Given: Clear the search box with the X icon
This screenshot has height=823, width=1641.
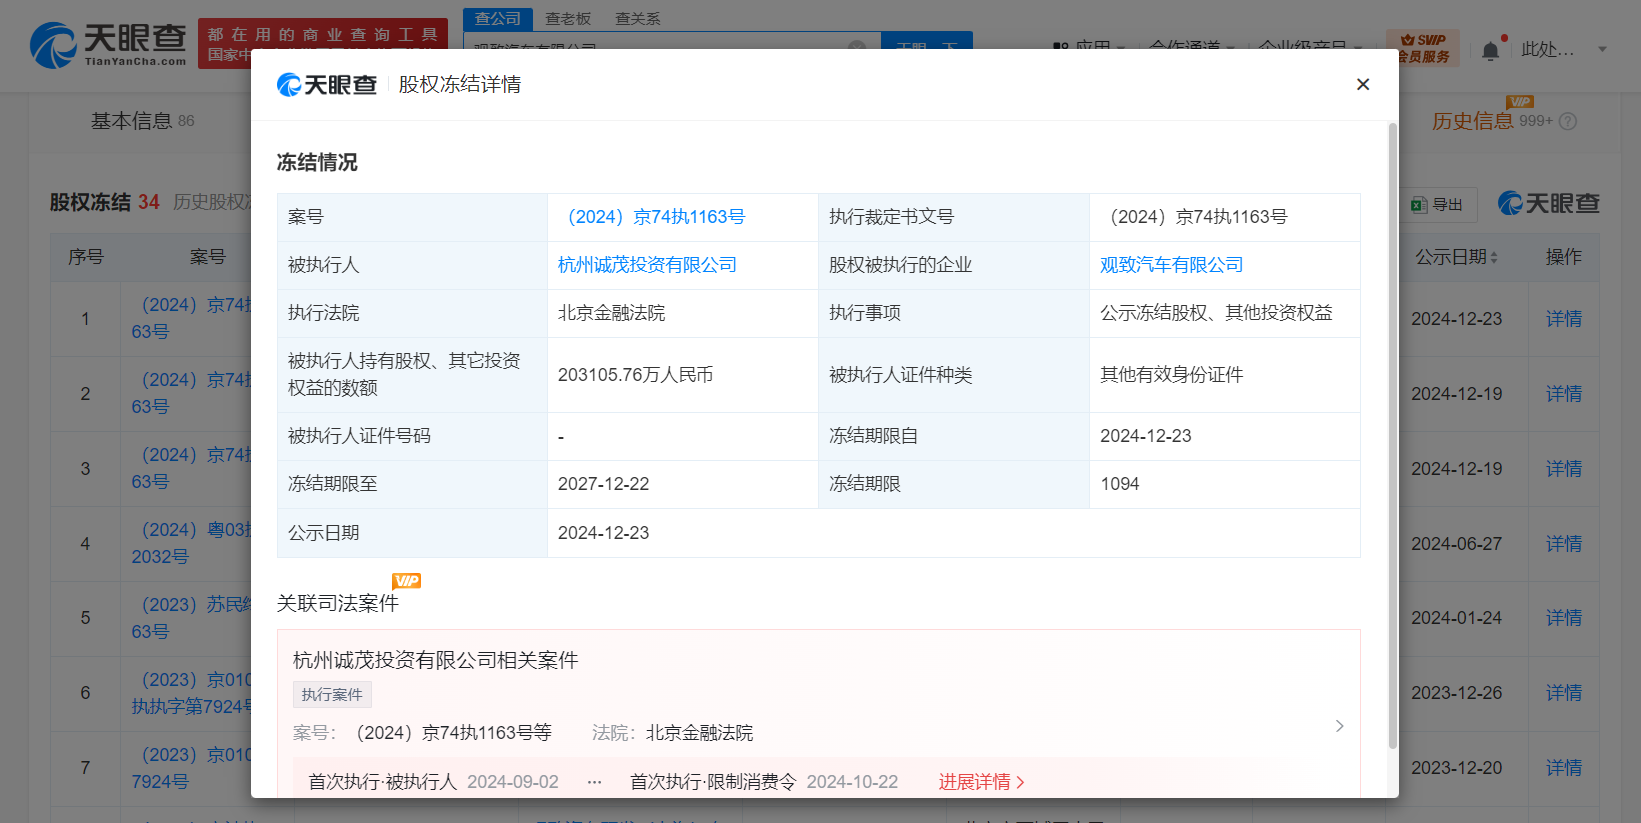Looking at the screenshot, I should point(857,46).
